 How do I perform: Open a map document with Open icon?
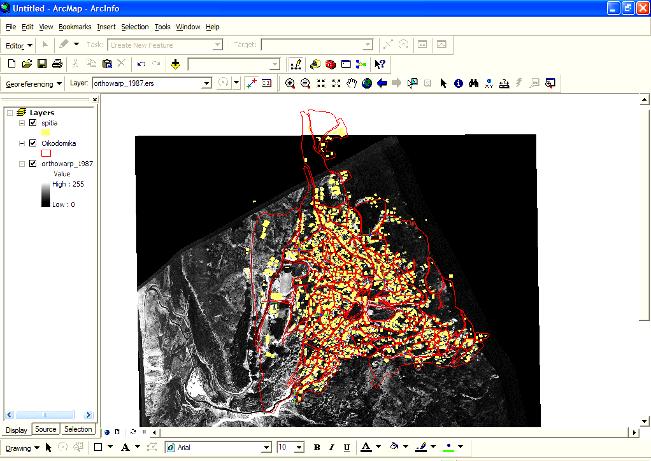point(27,64)
